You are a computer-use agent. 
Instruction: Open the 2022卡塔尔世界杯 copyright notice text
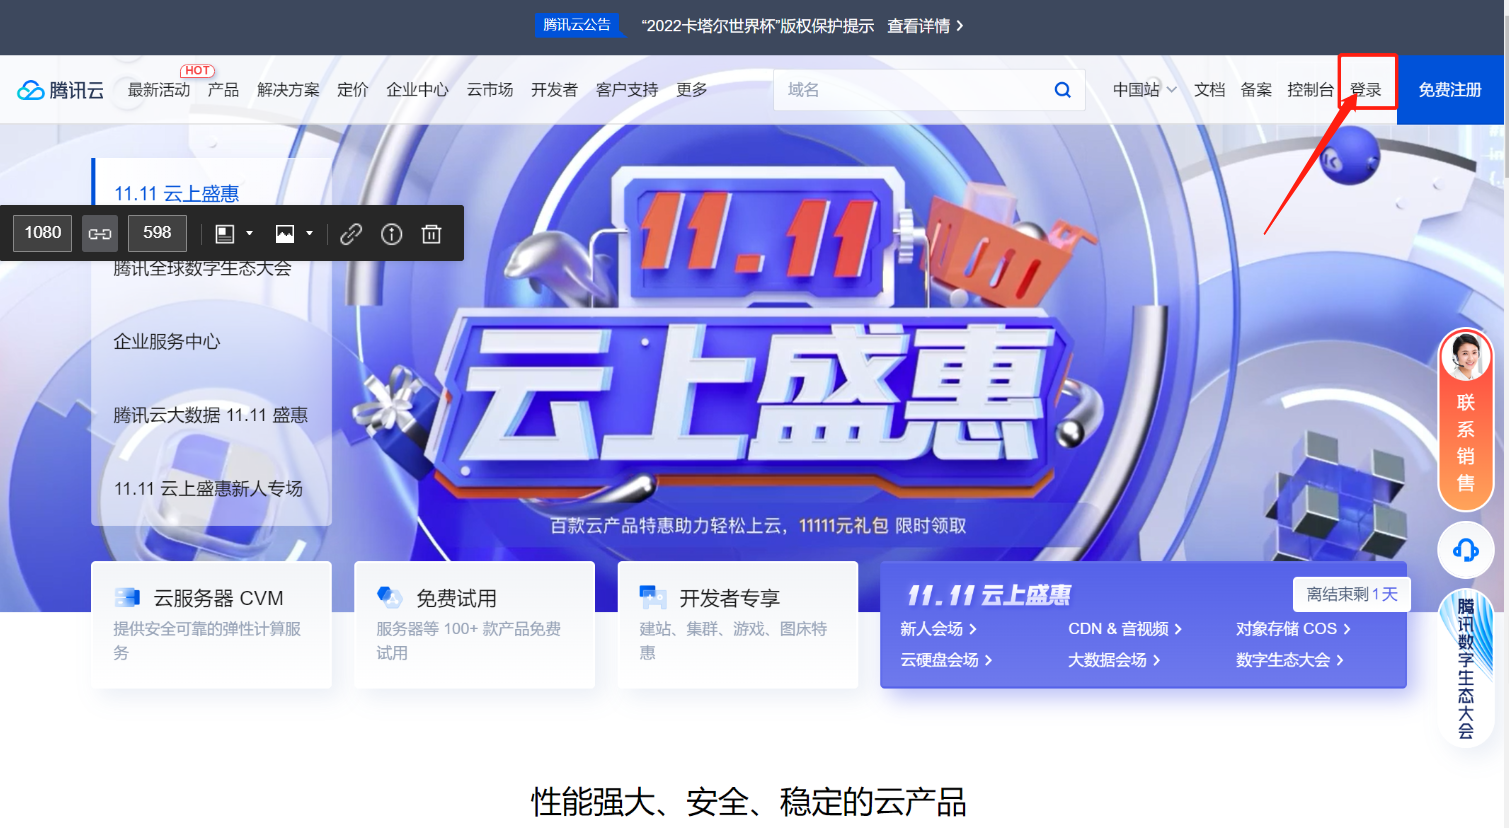point(758,26)
